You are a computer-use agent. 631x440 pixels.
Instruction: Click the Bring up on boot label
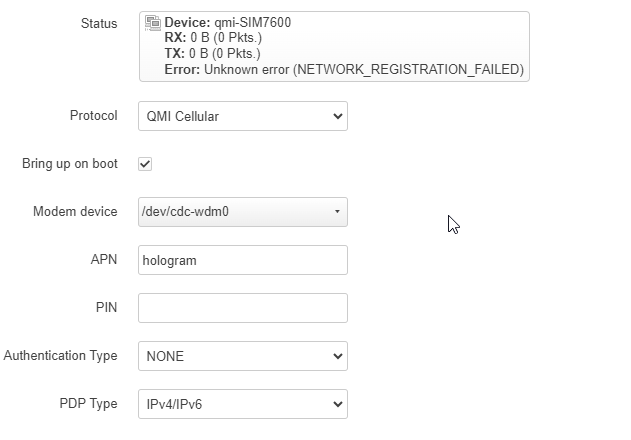click(x=70, y=164)
